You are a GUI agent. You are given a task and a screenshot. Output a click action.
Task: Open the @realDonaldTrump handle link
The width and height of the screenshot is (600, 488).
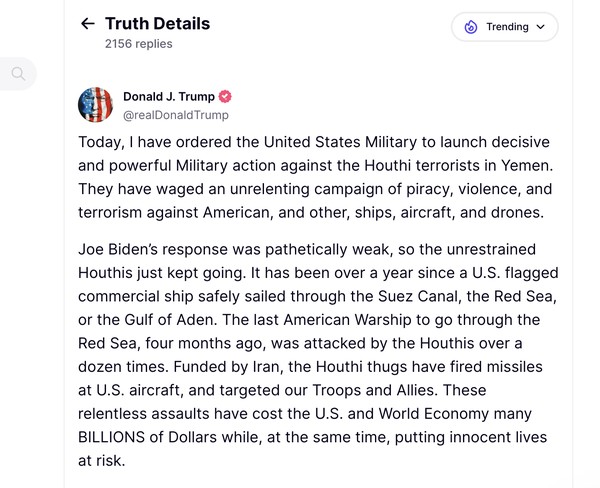click(175, 115)
